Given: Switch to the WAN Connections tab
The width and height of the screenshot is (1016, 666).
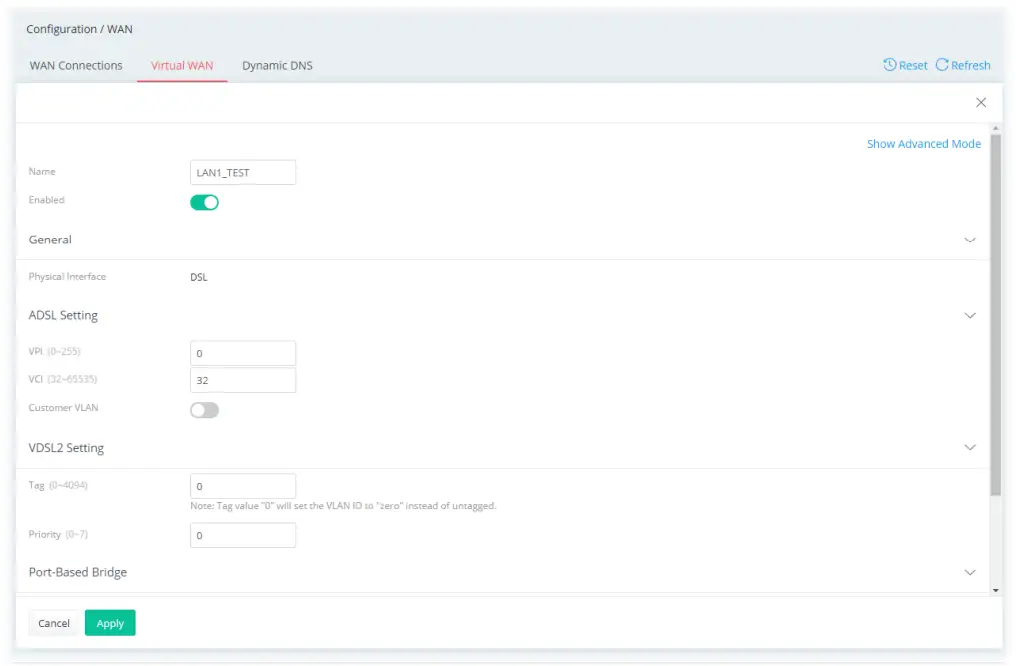Looking at the screenshot, I should coord(75,65).
